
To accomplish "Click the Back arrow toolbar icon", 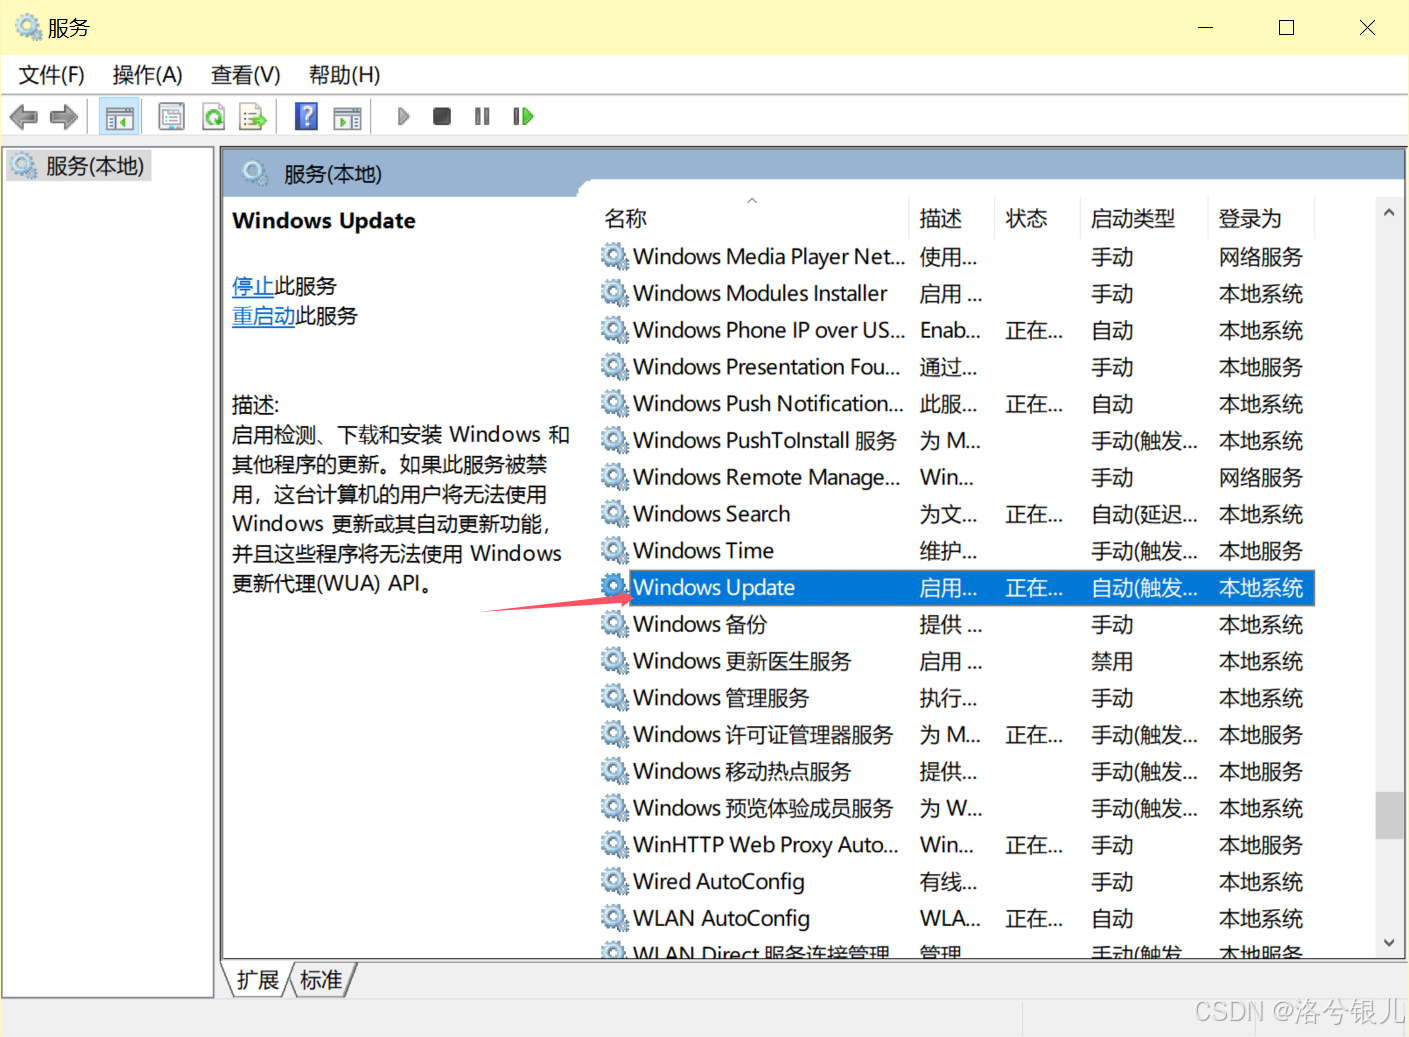I will [24, 117].
